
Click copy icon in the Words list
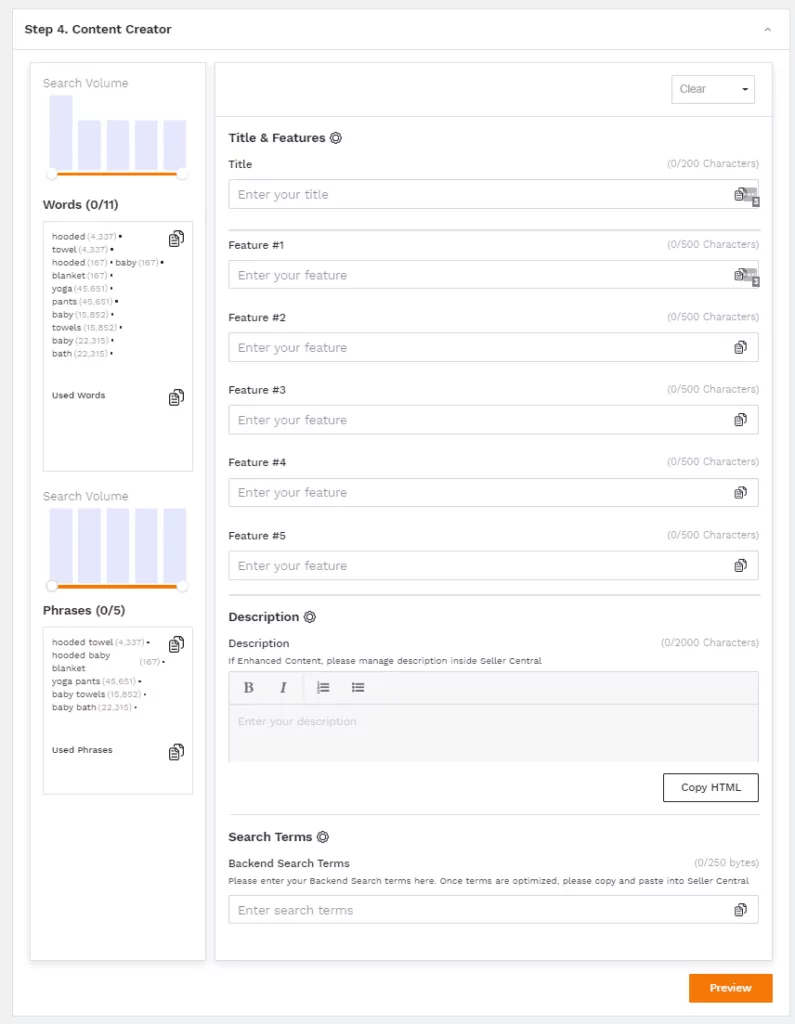point(176,238)
